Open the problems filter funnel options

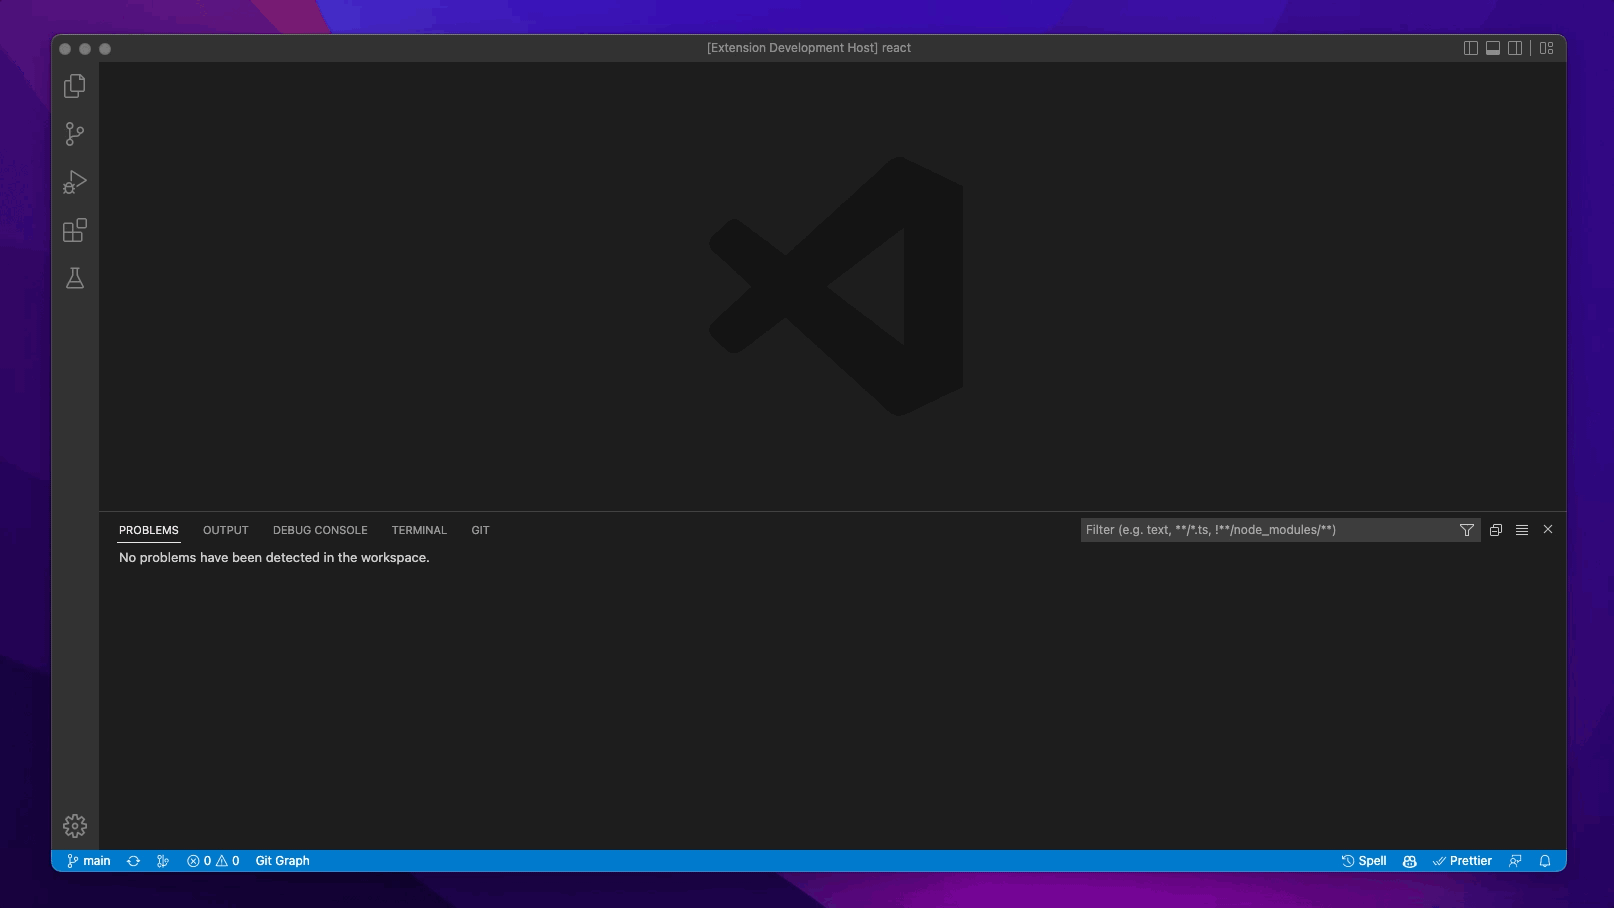[x=1467, y=530]
